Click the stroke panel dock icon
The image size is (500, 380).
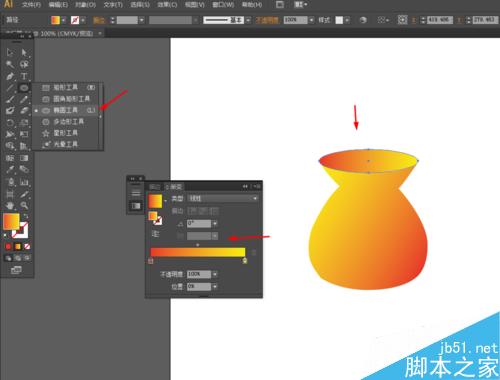[x=136, y=193]
